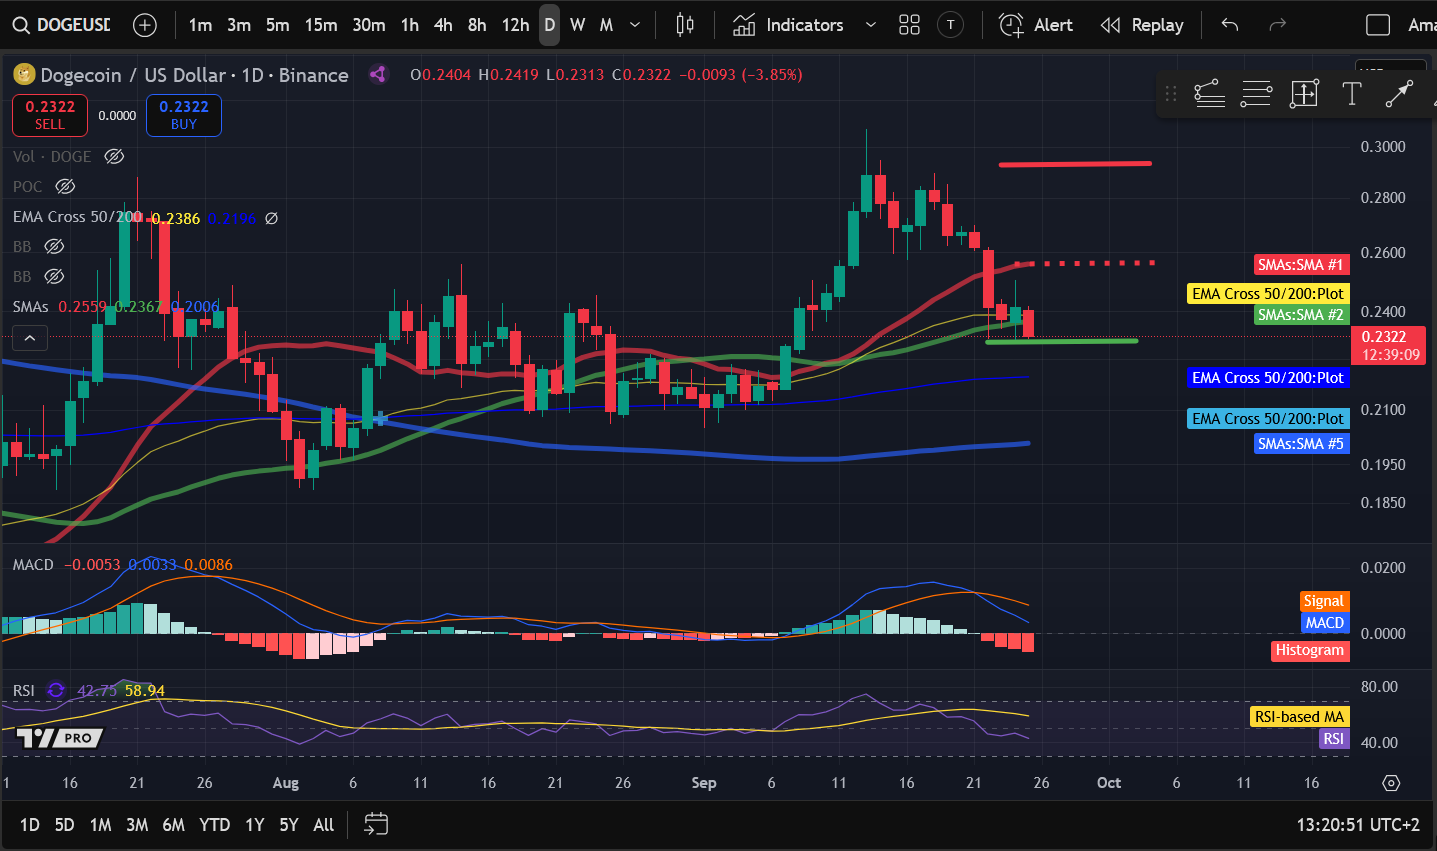
Task: Select the measure projection tool icon
Action: [x=1304, y=94]
